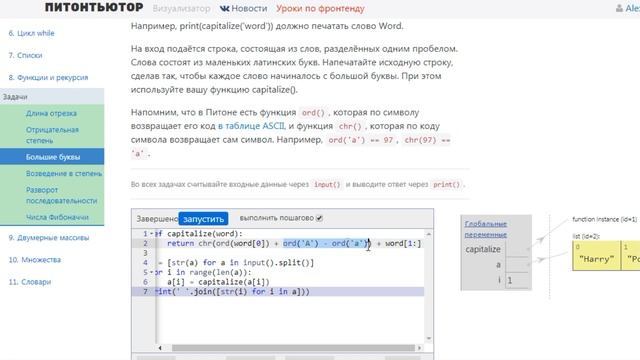
Task: Click the VK icon beside Новости
Action: [x=224, y=8]
